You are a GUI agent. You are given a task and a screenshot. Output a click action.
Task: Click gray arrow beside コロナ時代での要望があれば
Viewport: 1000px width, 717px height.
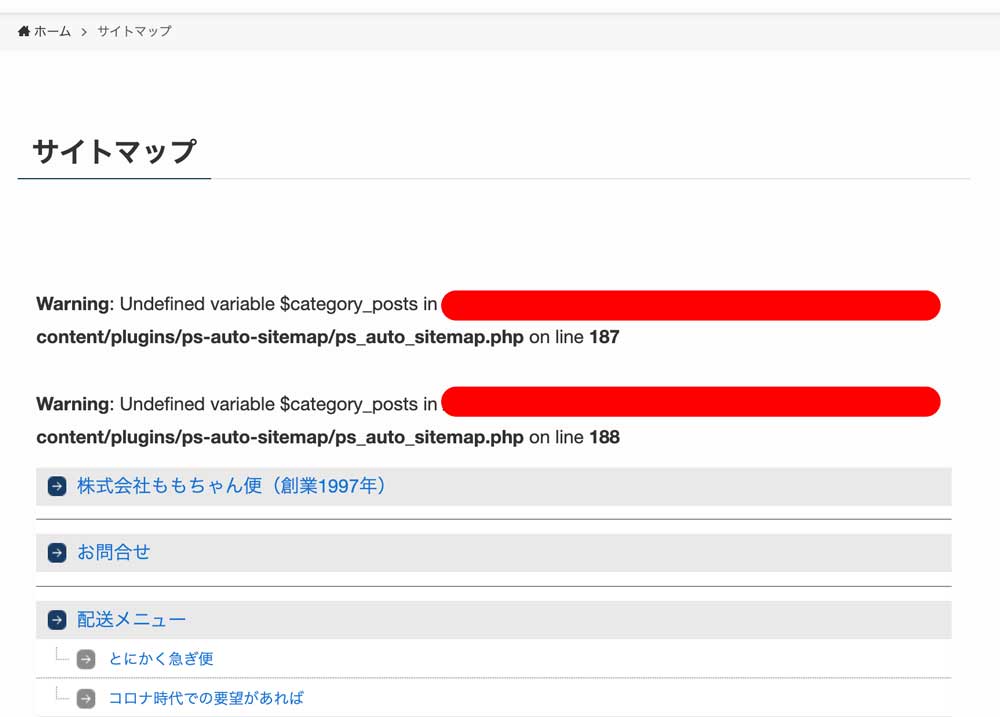tap(87, 698)
